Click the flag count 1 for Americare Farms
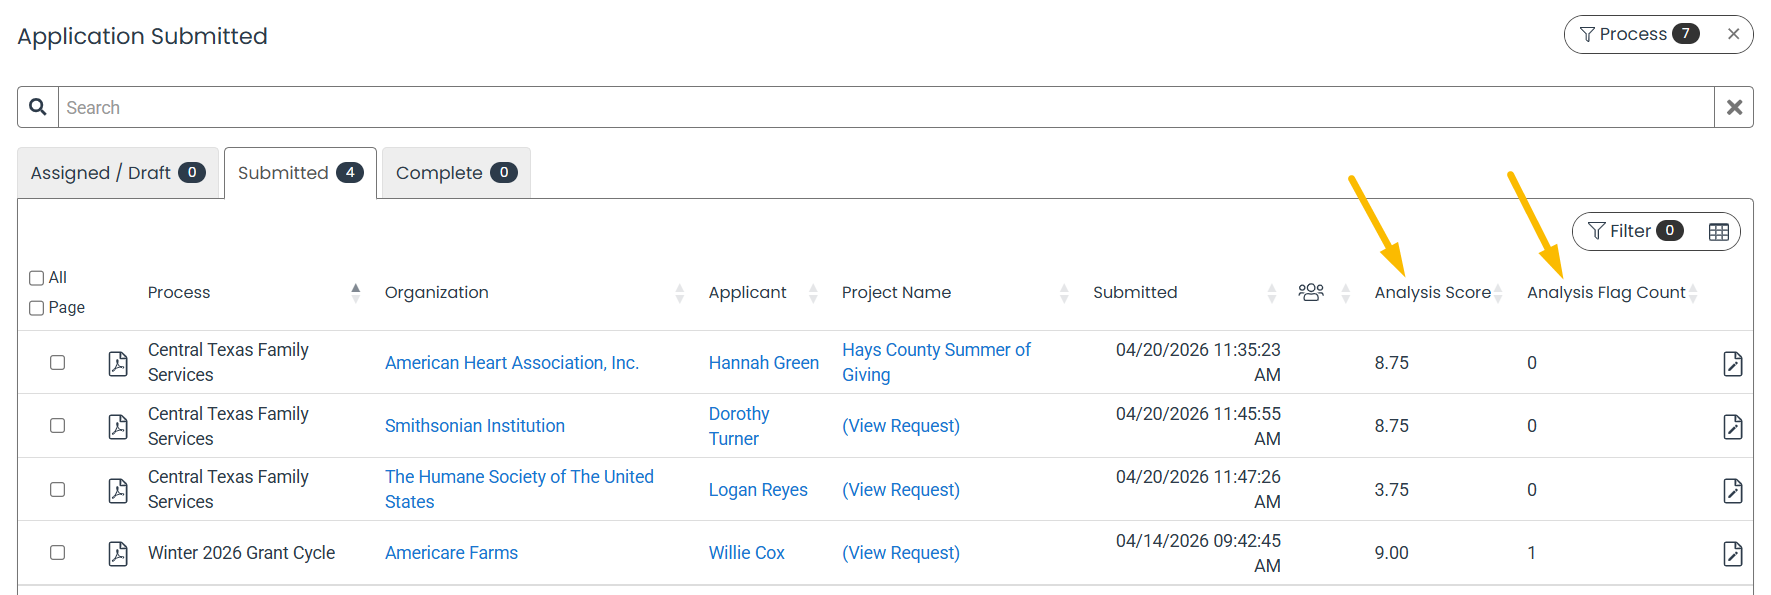Viewport: 1771px width, 595px height. point(1531,553)
